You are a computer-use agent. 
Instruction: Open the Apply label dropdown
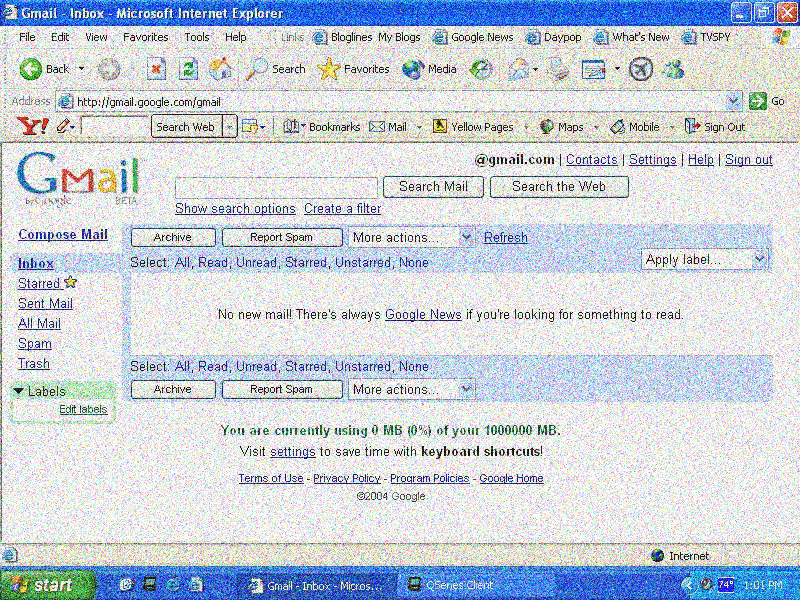(x=704, y=260)
